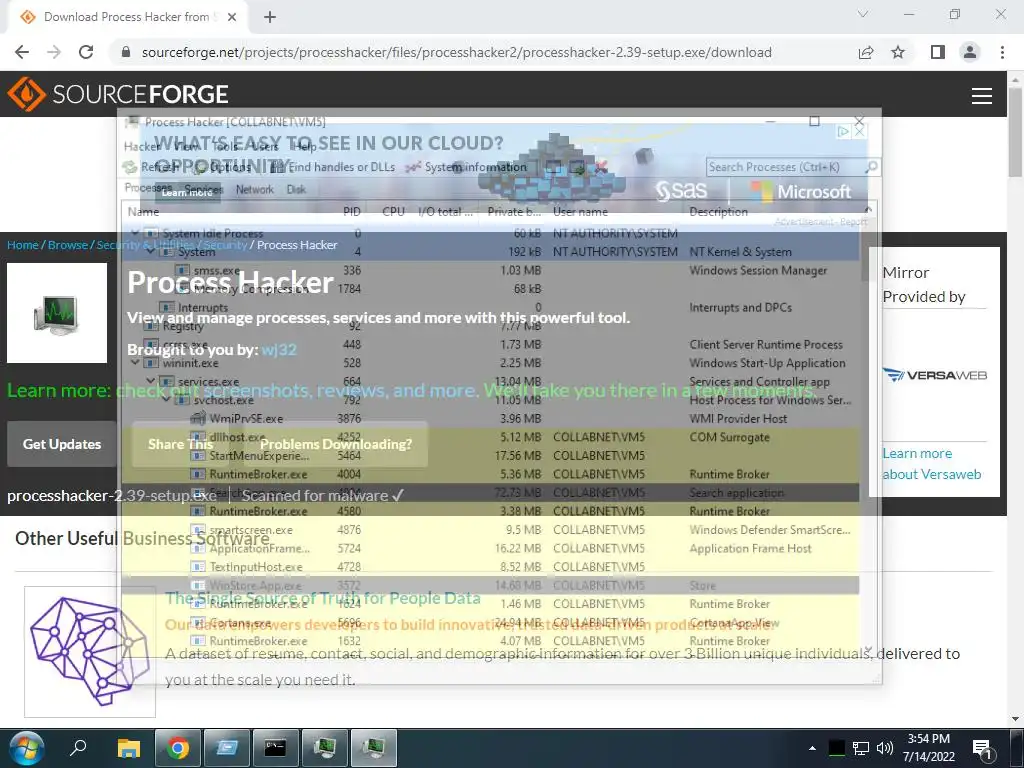Collapse the services.exe tree node
The image size is (1024, 768).
(151, 381)
